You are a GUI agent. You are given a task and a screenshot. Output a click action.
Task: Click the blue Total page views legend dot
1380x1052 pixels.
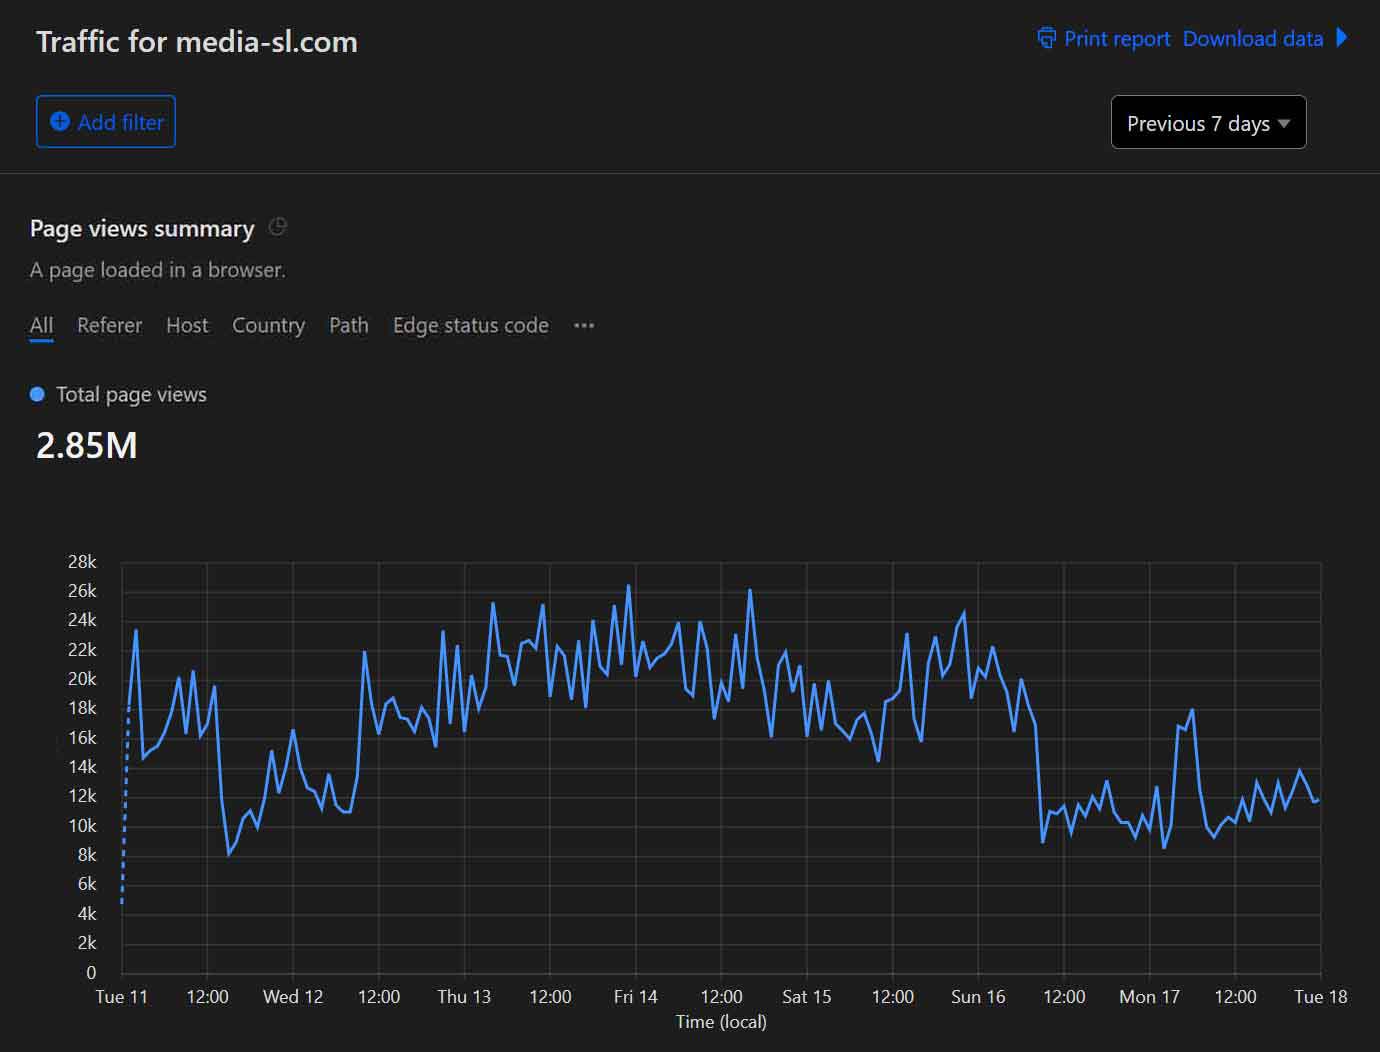click(37, 394)
